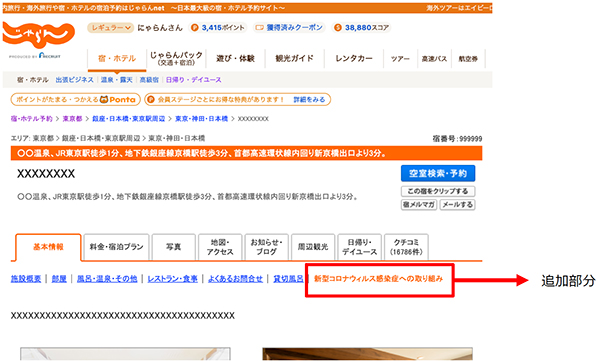Viewport: 600px width, 363px height.
Task: Click the 風呂・温泉・その他 anchor link
Action: pos(107,279)
